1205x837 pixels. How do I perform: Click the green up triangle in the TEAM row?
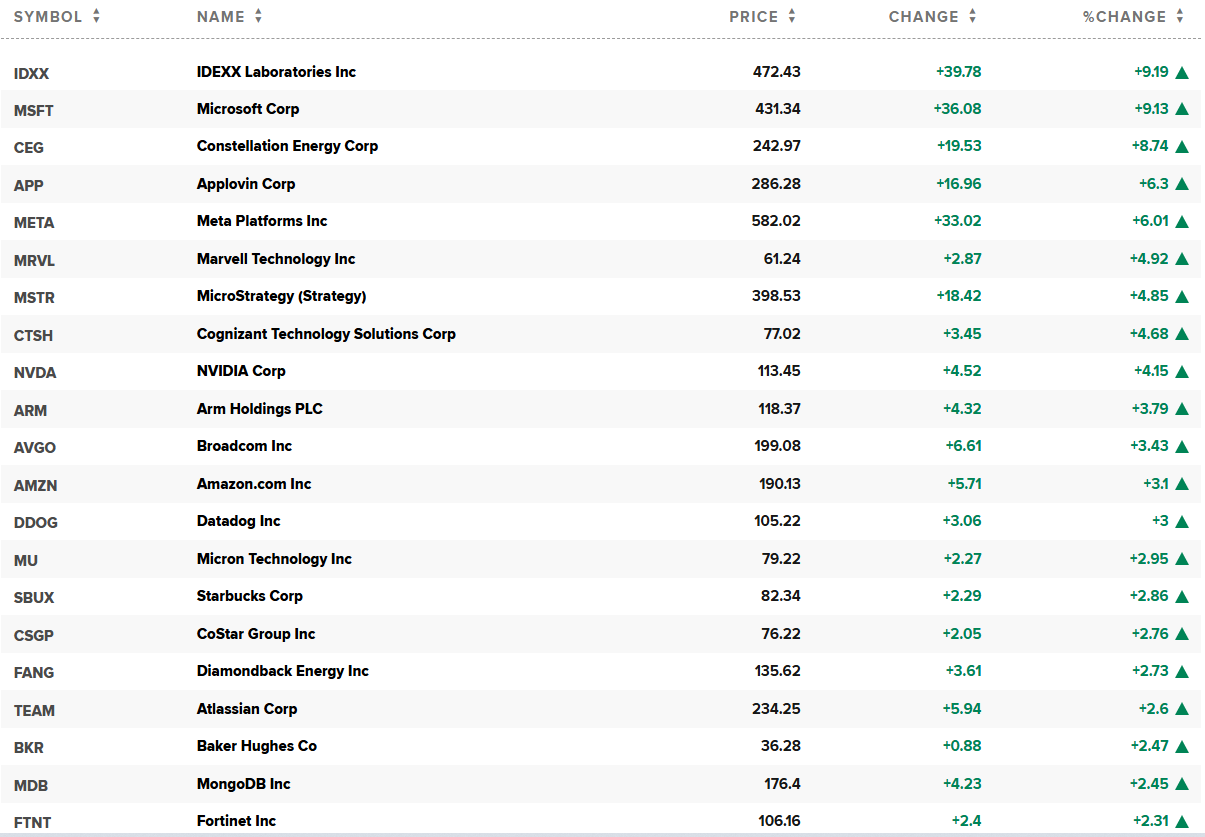1182,709
